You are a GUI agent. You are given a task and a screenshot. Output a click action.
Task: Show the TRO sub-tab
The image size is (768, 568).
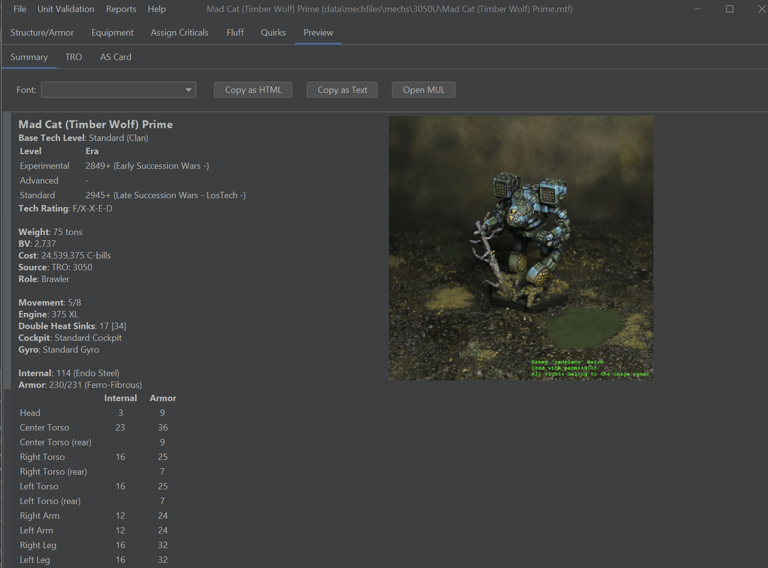[73, 57]
